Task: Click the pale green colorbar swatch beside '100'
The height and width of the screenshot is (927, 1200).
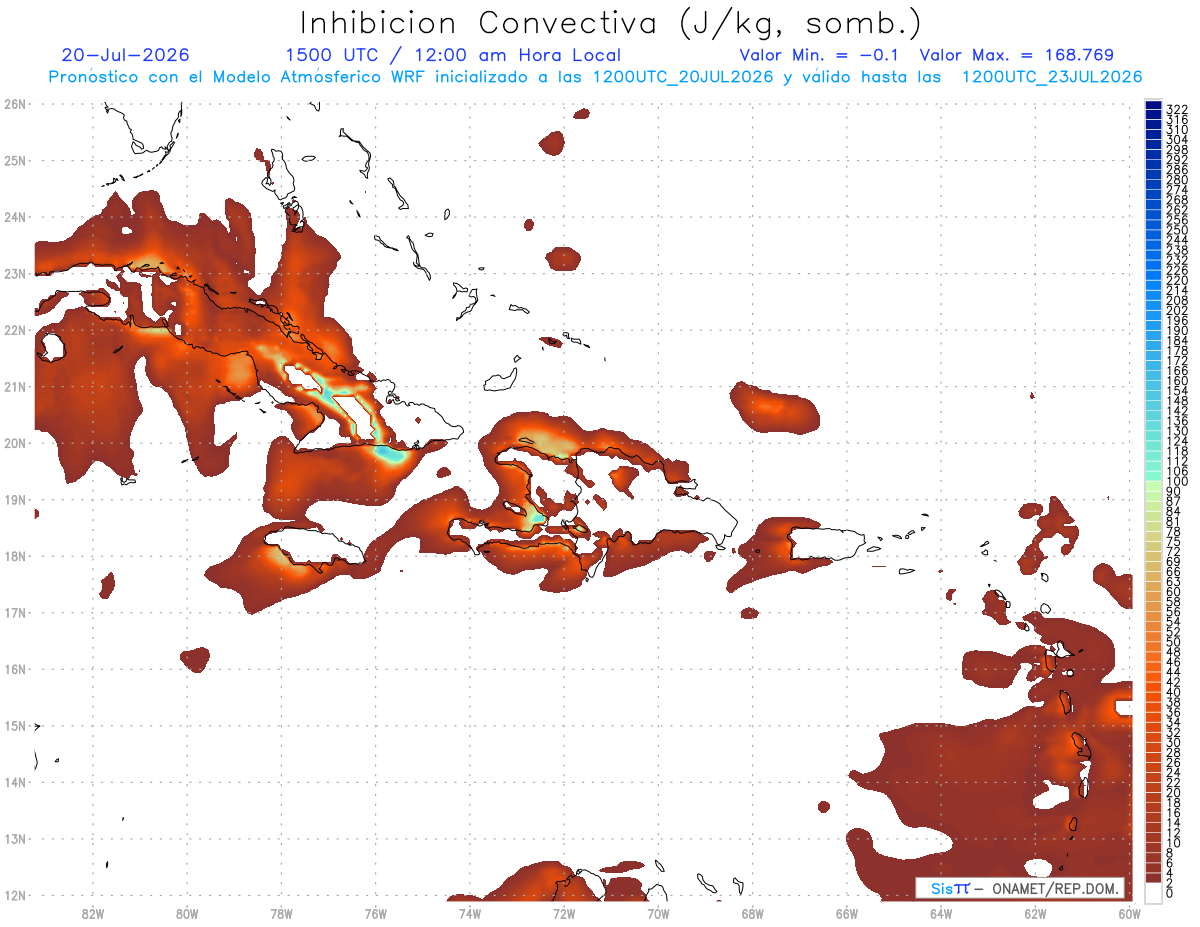Action: (1153, 485)
